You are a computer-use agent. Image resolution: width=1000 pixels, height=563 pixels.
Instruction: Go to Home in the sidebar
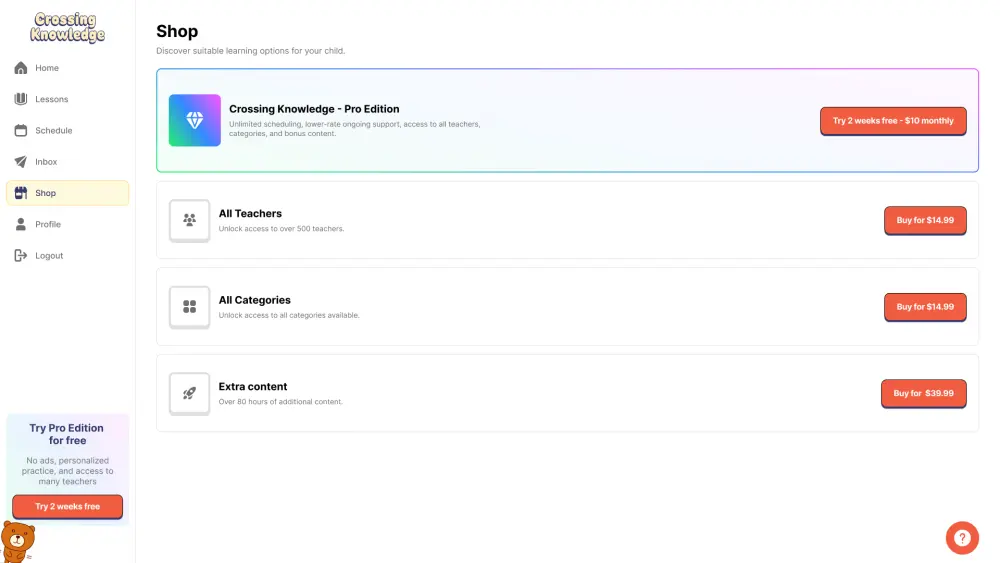(47, 68)
